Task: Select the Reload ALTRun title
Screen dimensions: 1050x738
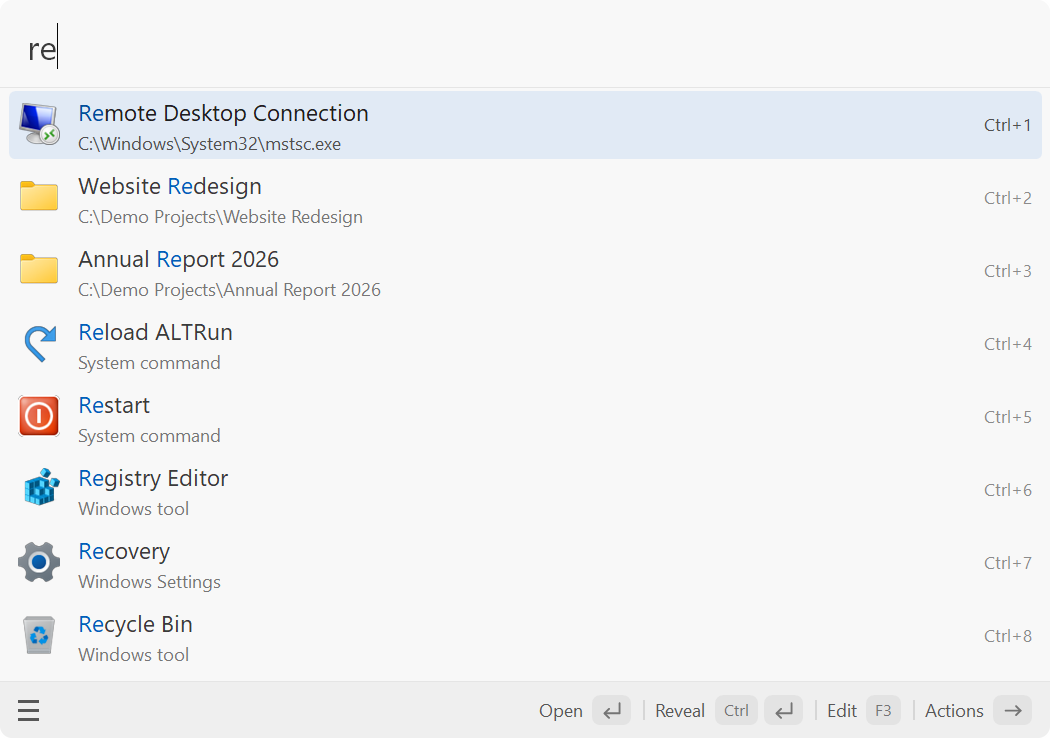Action: coord(155,332)
